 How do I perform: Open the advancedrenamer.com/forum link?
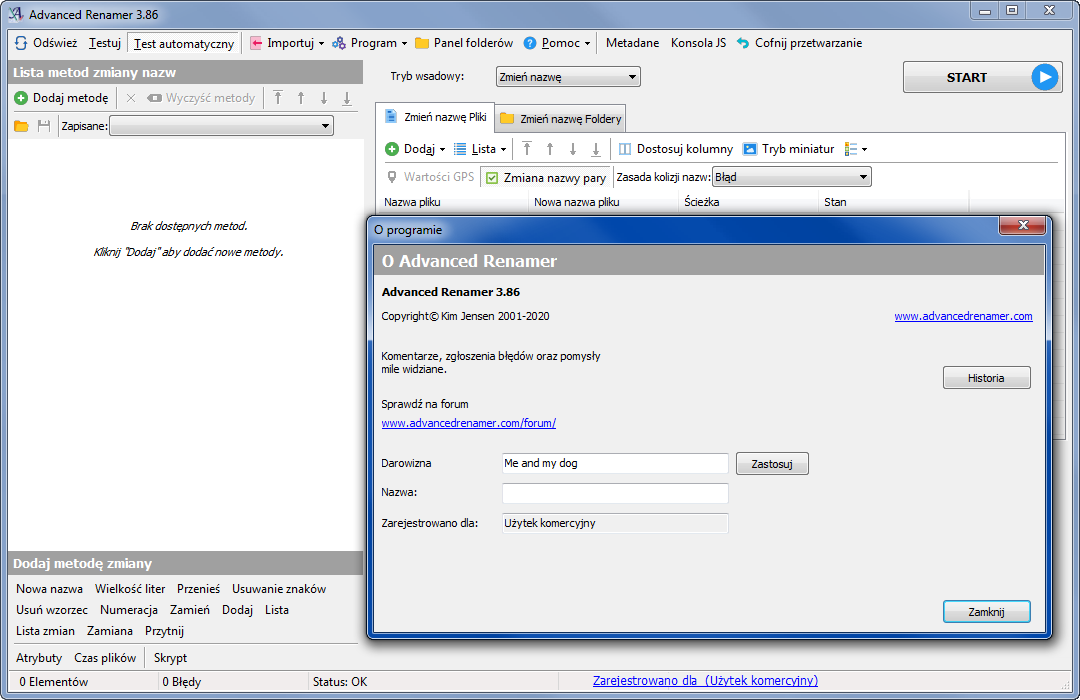[468, 423]
